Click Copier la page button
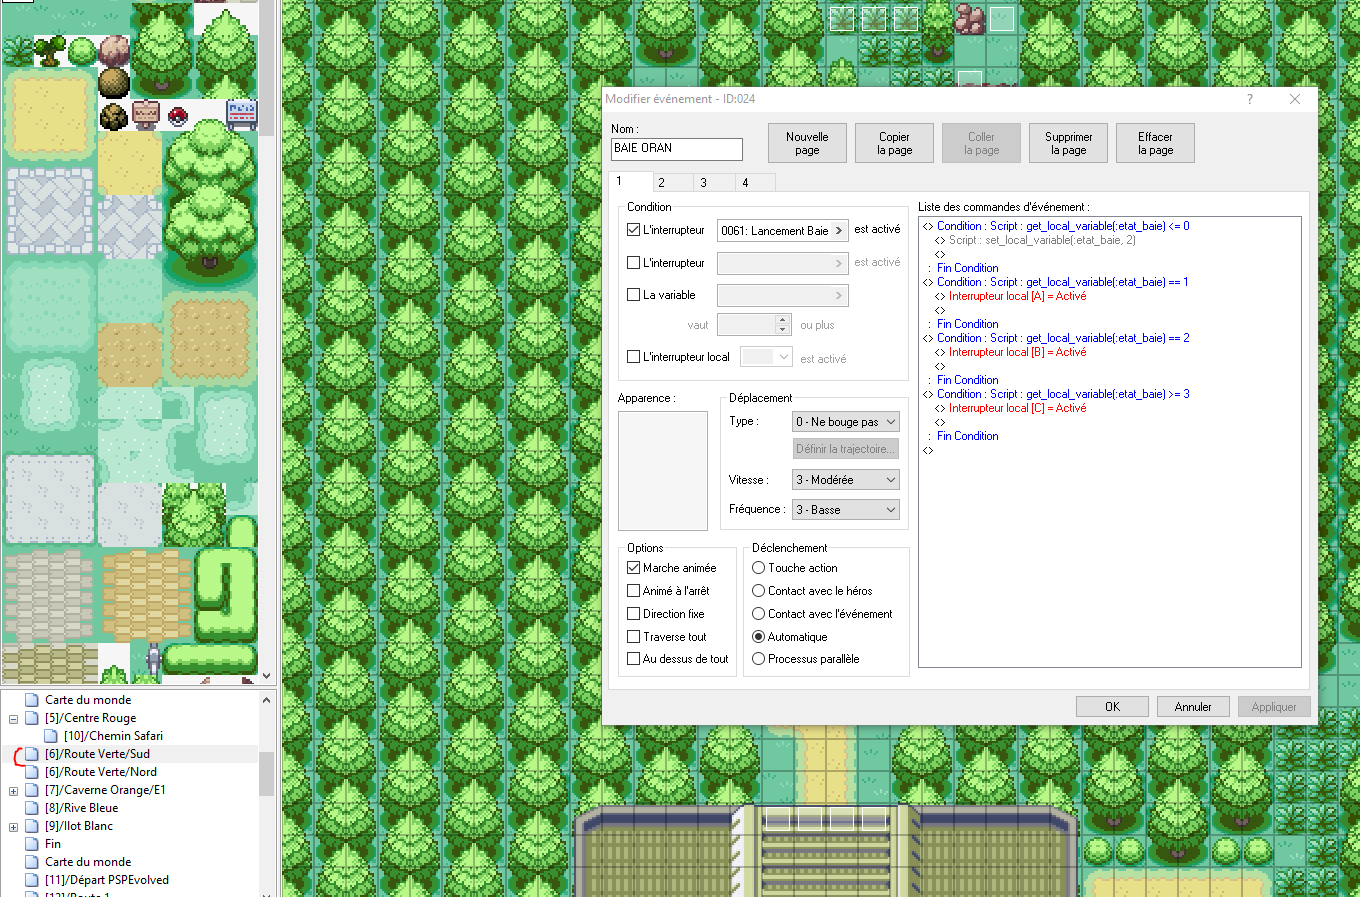Image resolution: width=1360 pixels, height=897 pixels. pyautogui.click(x=894, y=143)
